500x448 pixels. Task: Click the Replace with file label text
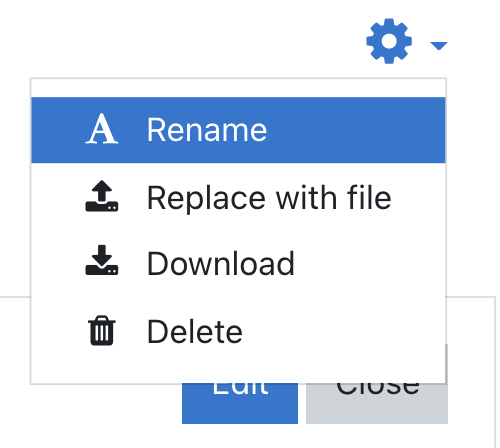click(269, 198)
